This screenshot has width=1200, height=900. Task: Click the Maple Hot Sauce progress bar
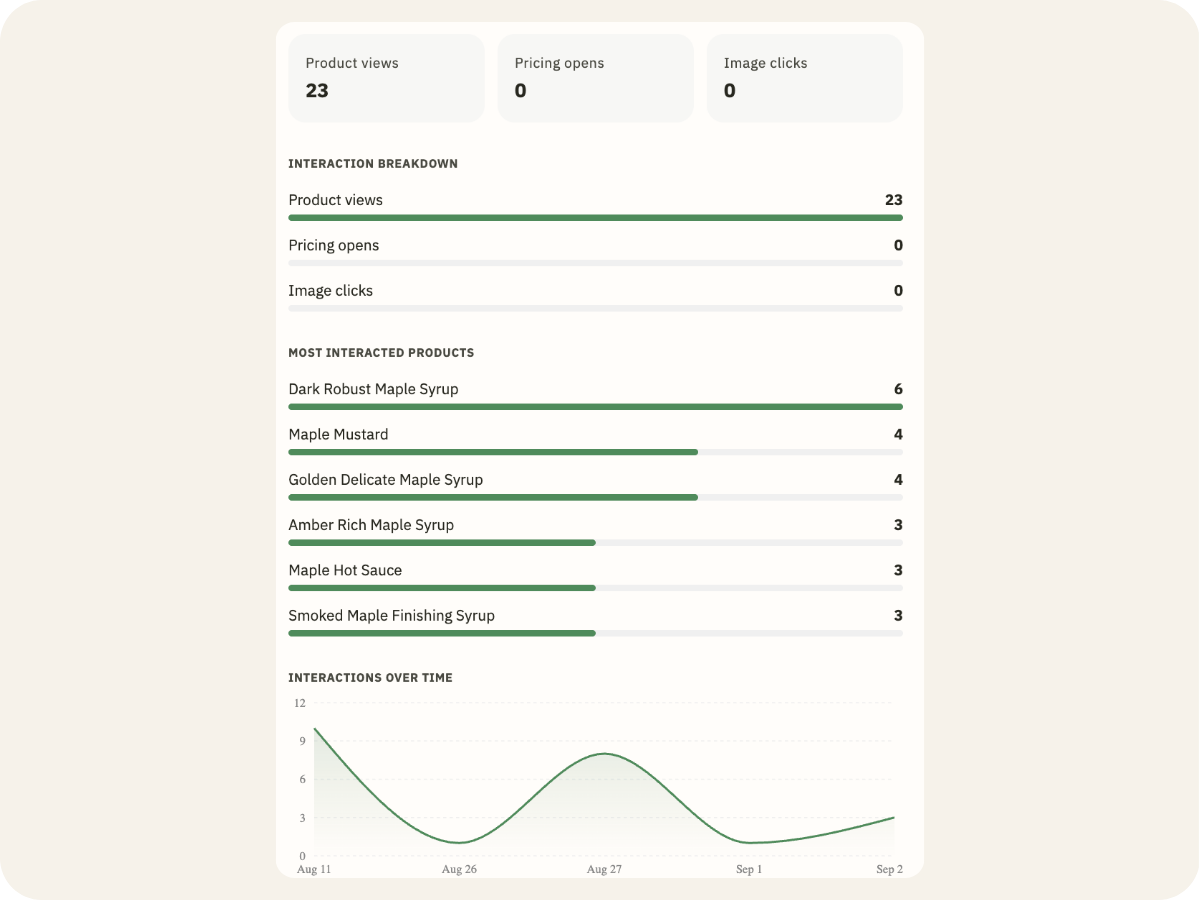coord(595,588)
